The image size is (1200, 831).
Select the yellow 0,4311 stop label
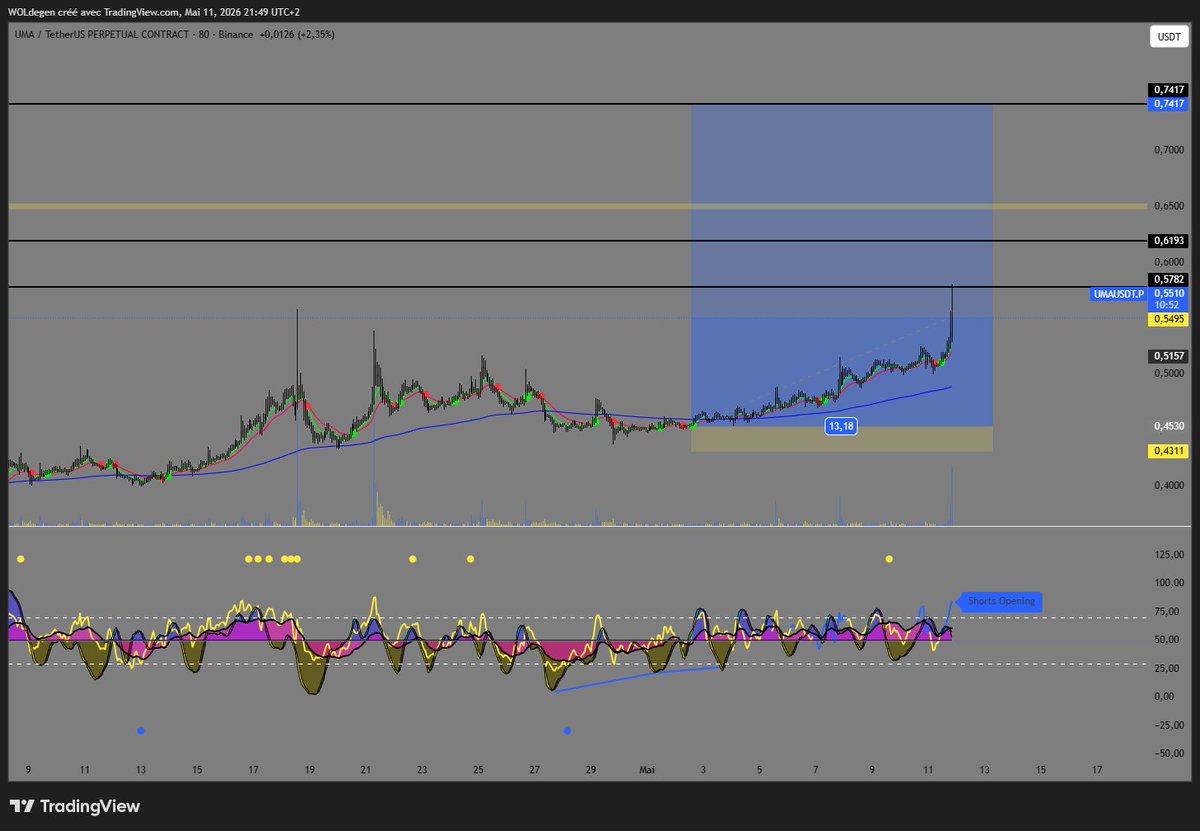coord(1169,451)
